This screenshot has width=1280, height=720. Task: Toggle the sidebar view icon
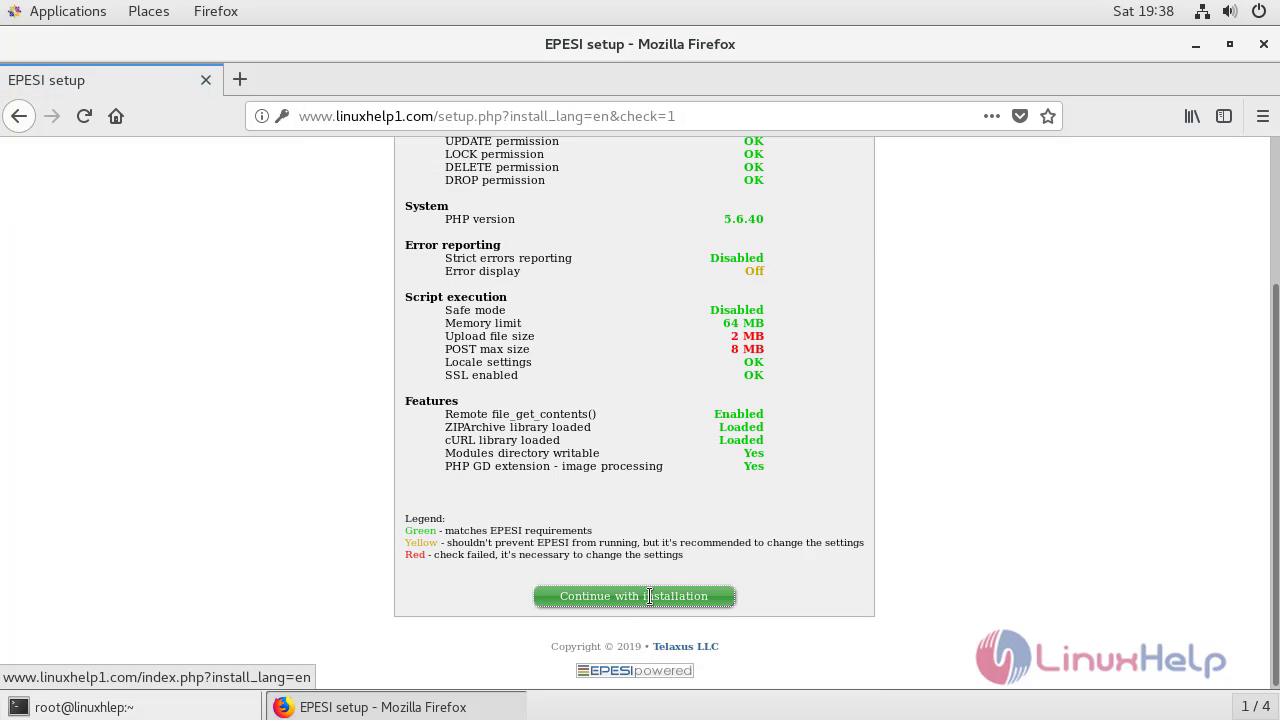click(x=1224, y=116)
